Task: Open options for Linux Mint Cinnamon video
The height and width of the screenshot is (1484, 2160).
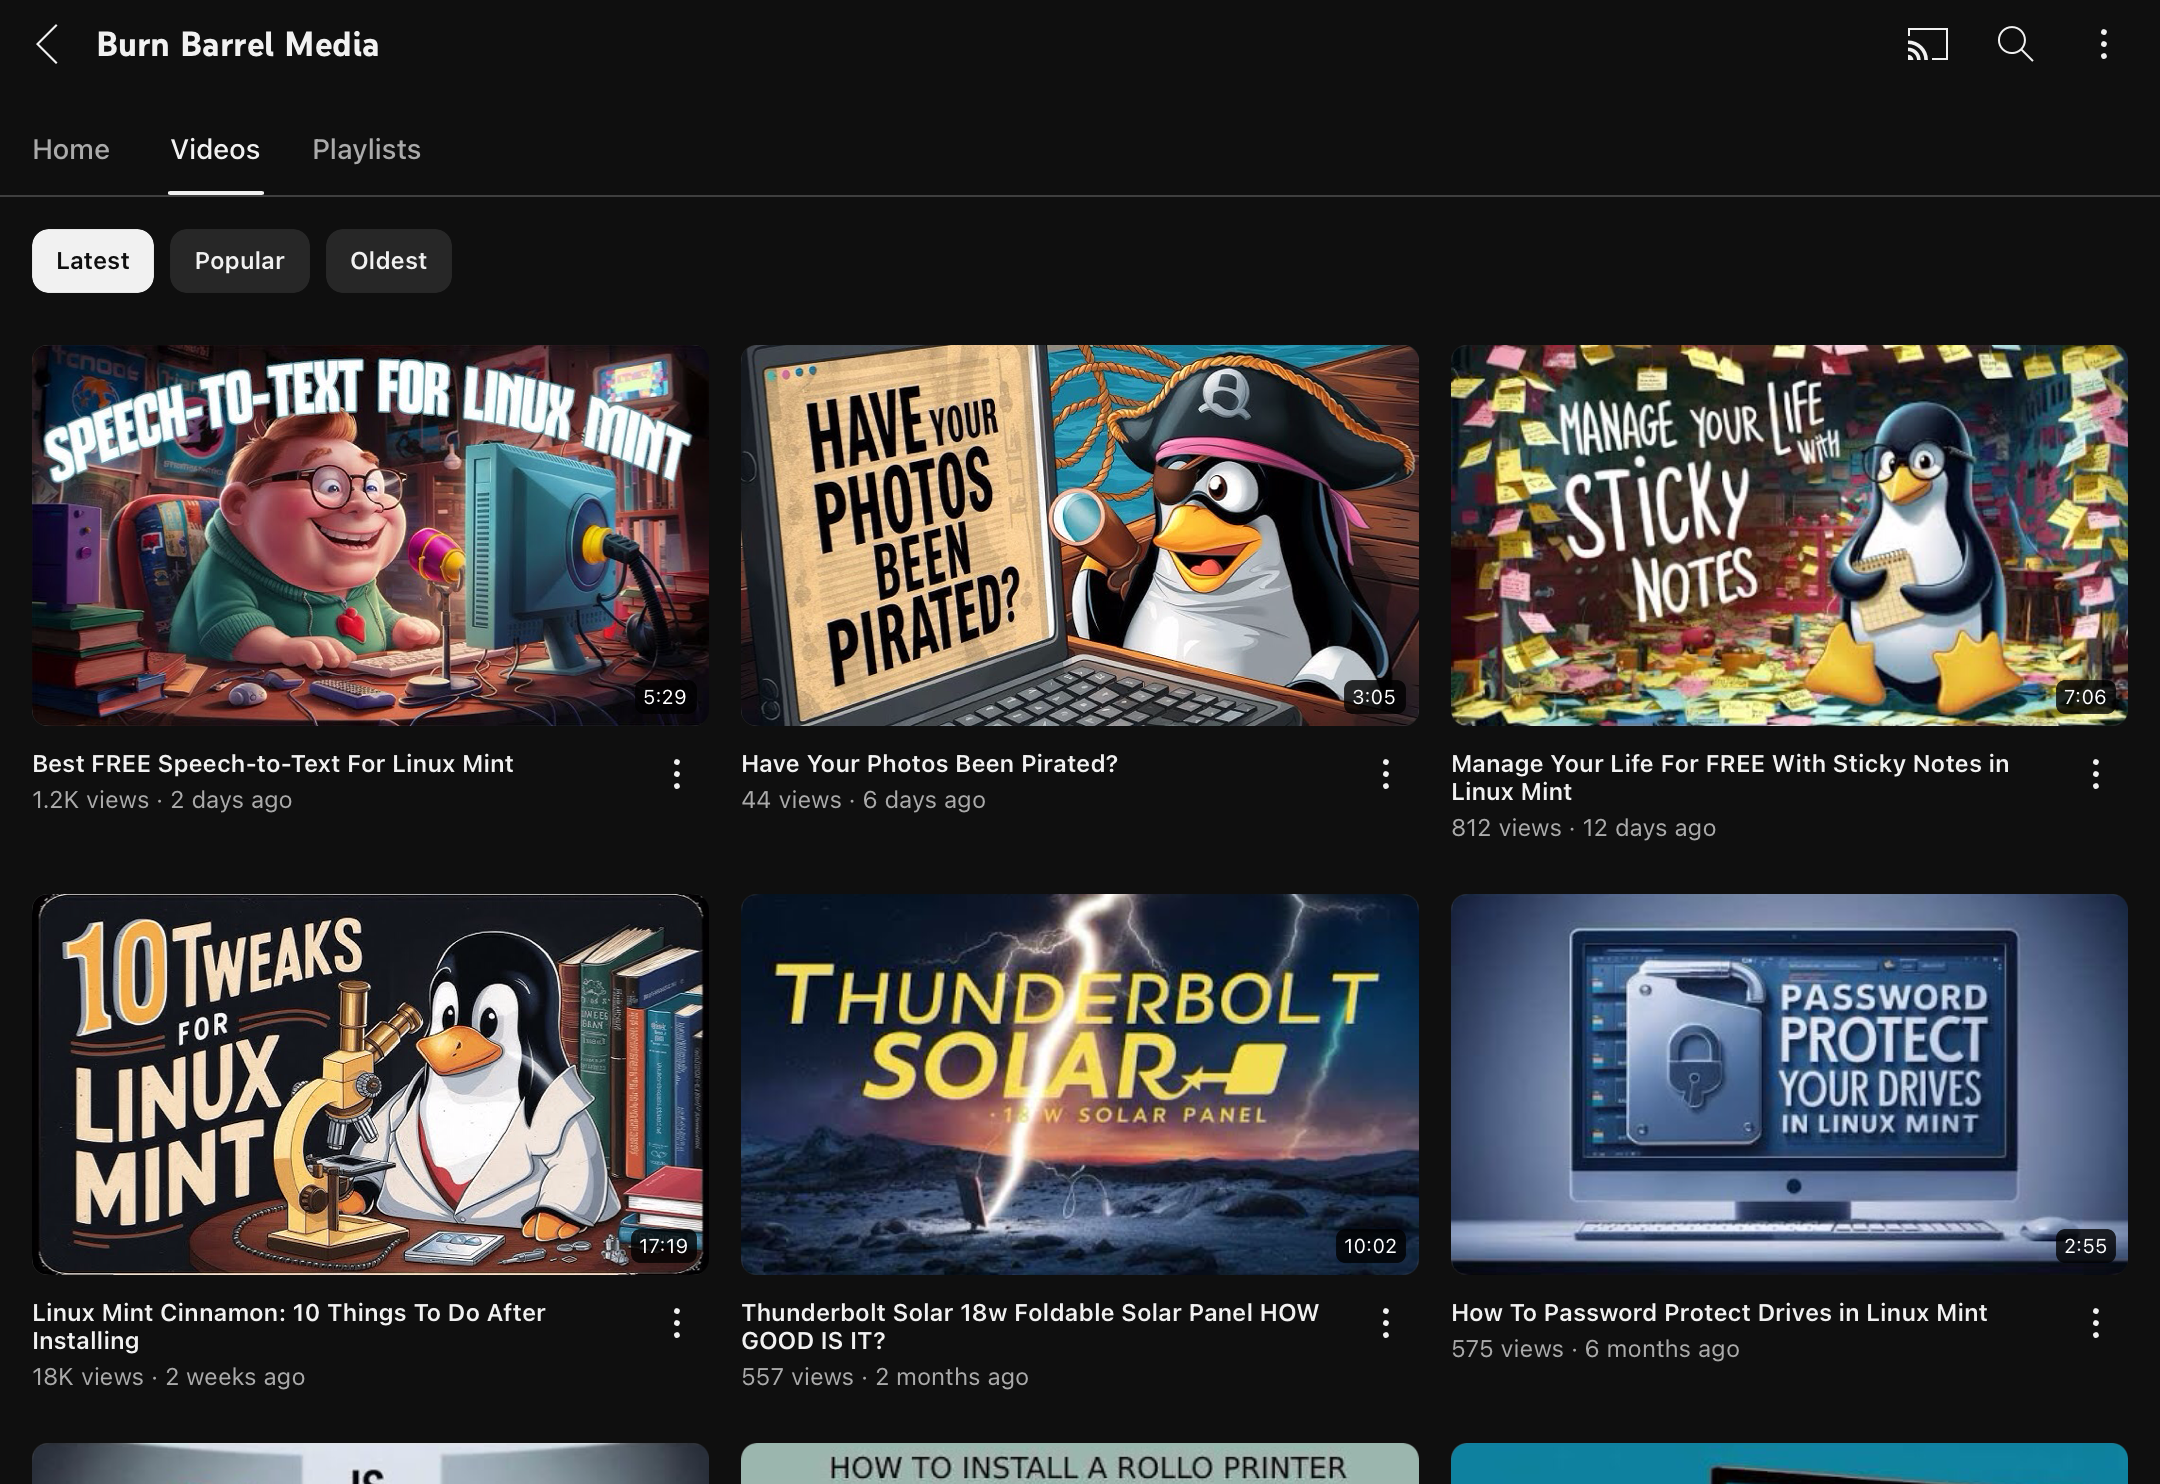Action: coord(677,1323)
